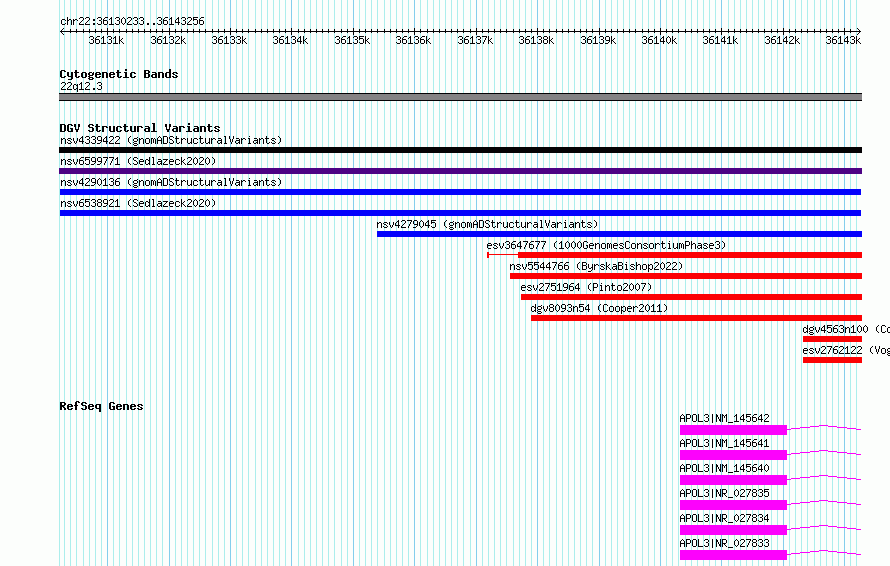Screen dimensions: 890x566
Task: Click the 36140k ruler label
Action: click(659, 40)
